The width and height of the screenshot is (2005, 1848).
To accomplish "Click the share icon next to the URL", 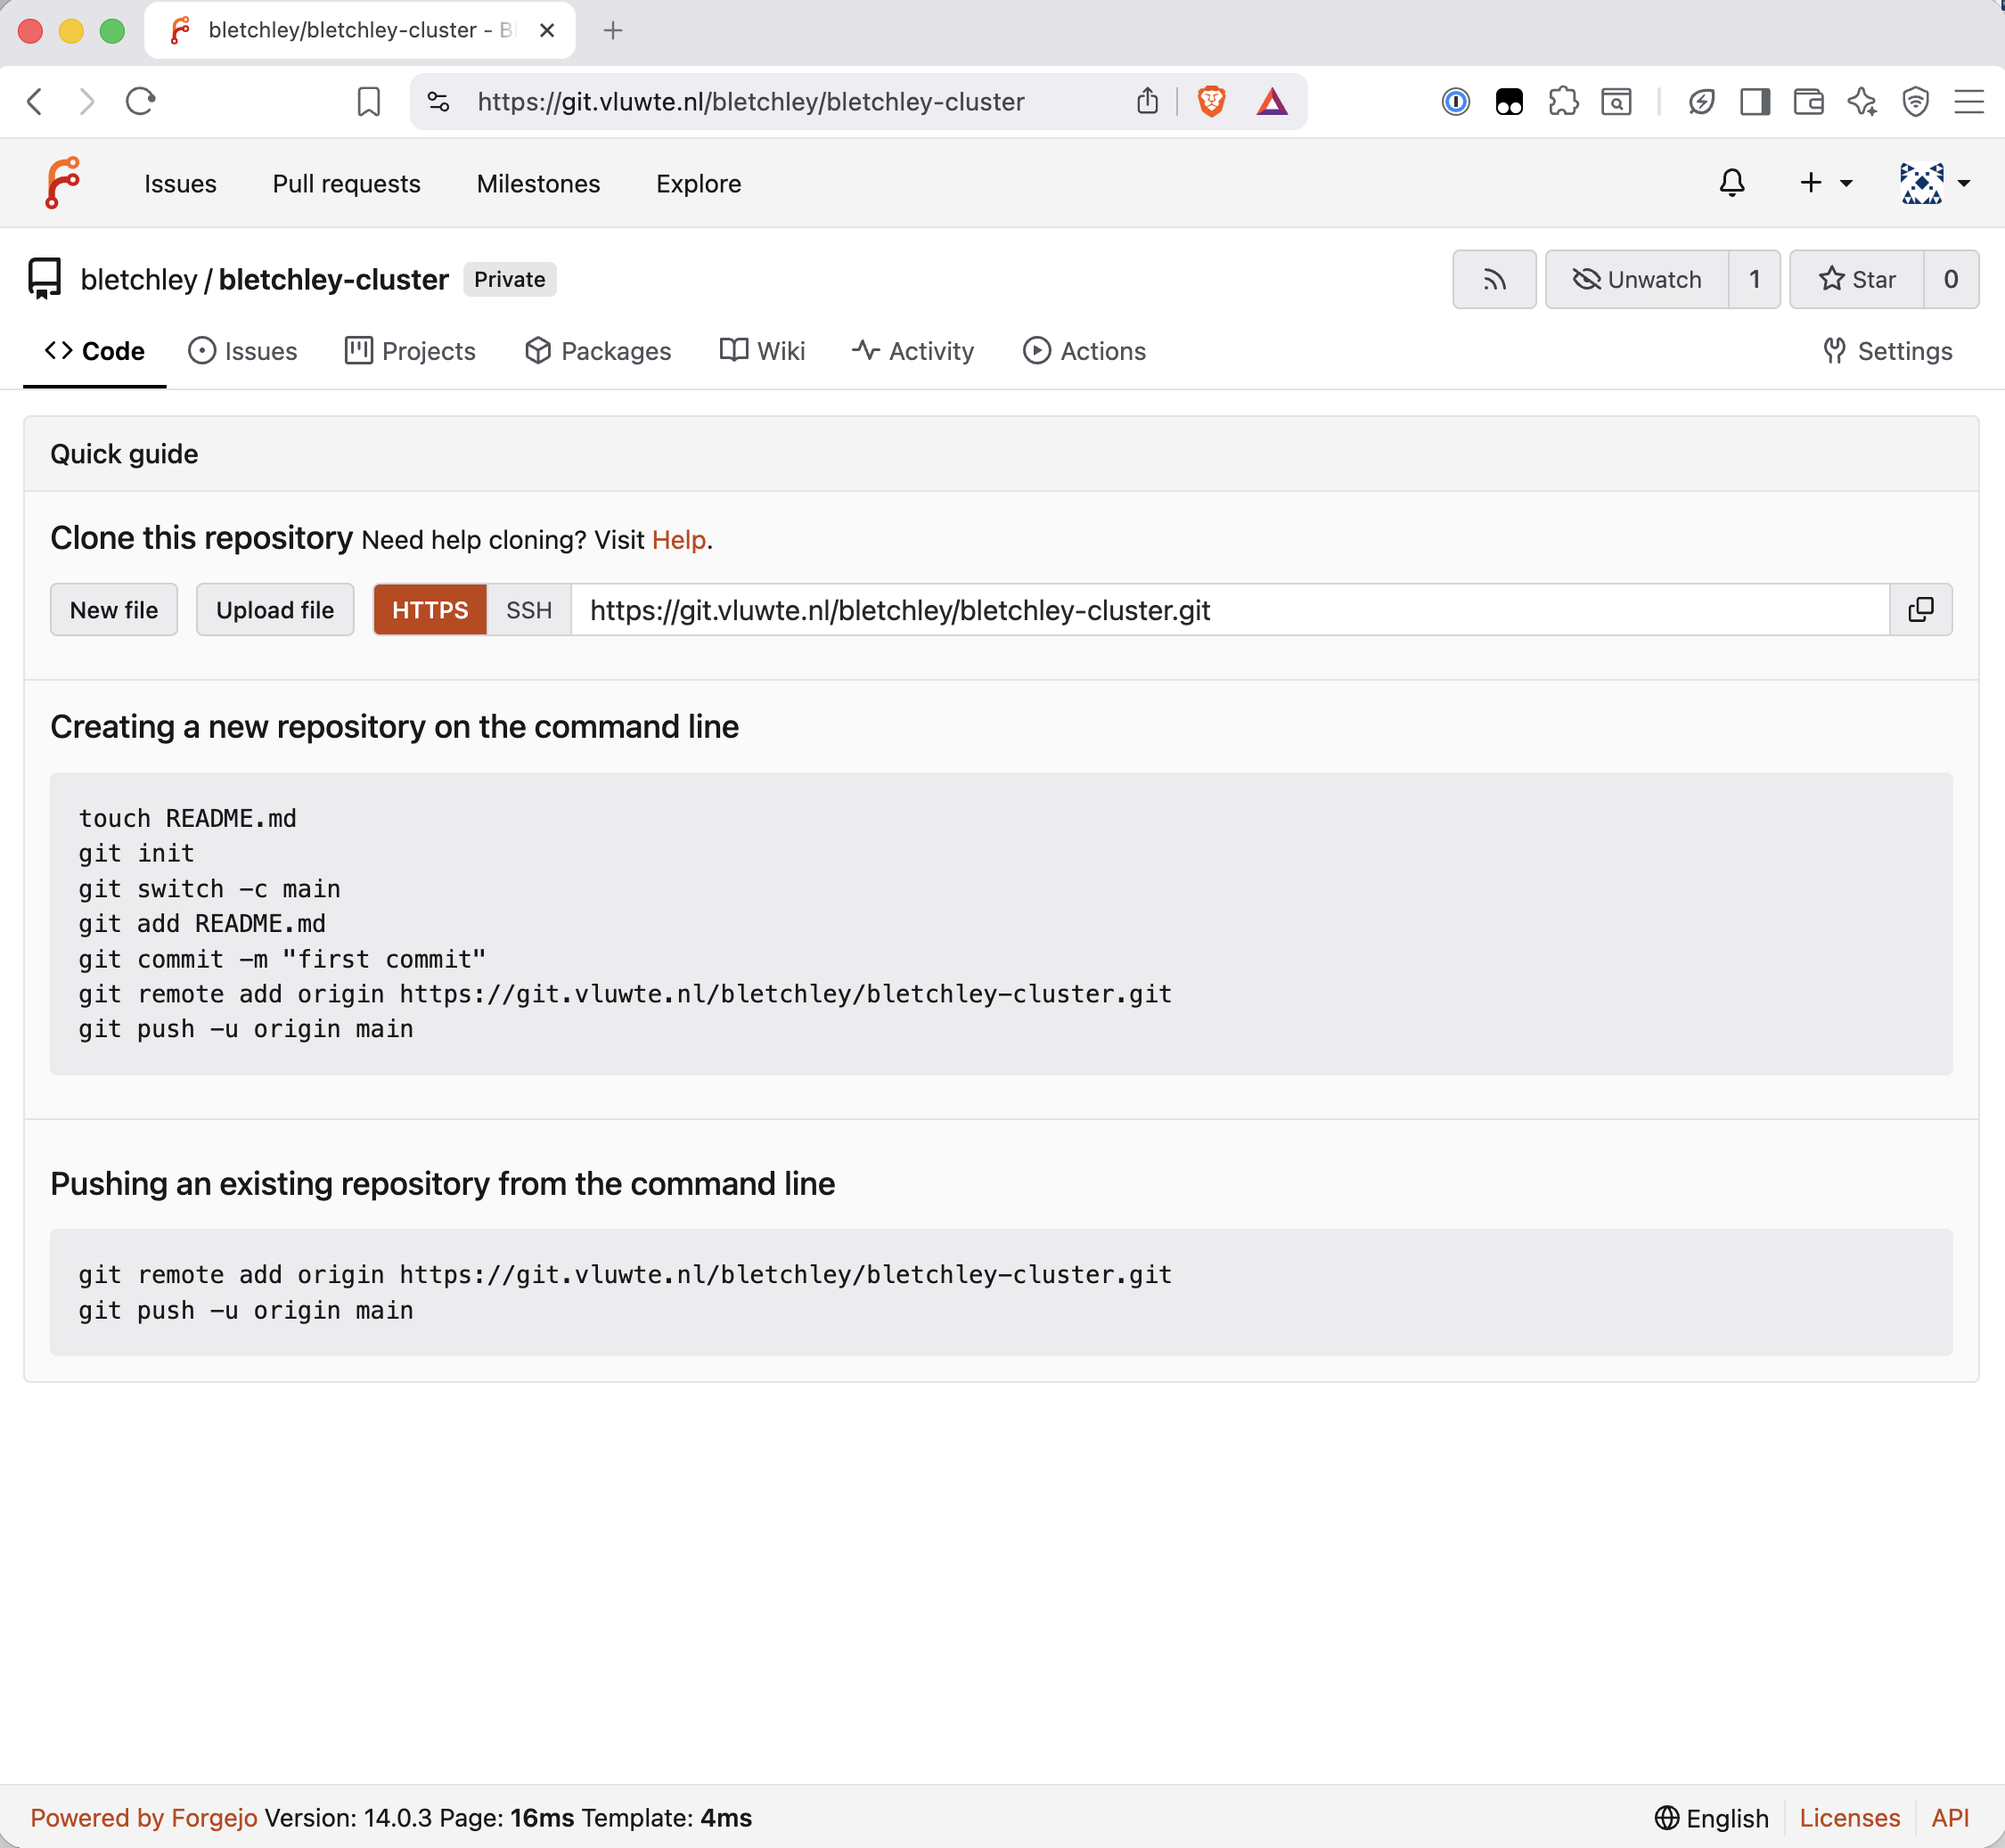I will coord(1146,101).
